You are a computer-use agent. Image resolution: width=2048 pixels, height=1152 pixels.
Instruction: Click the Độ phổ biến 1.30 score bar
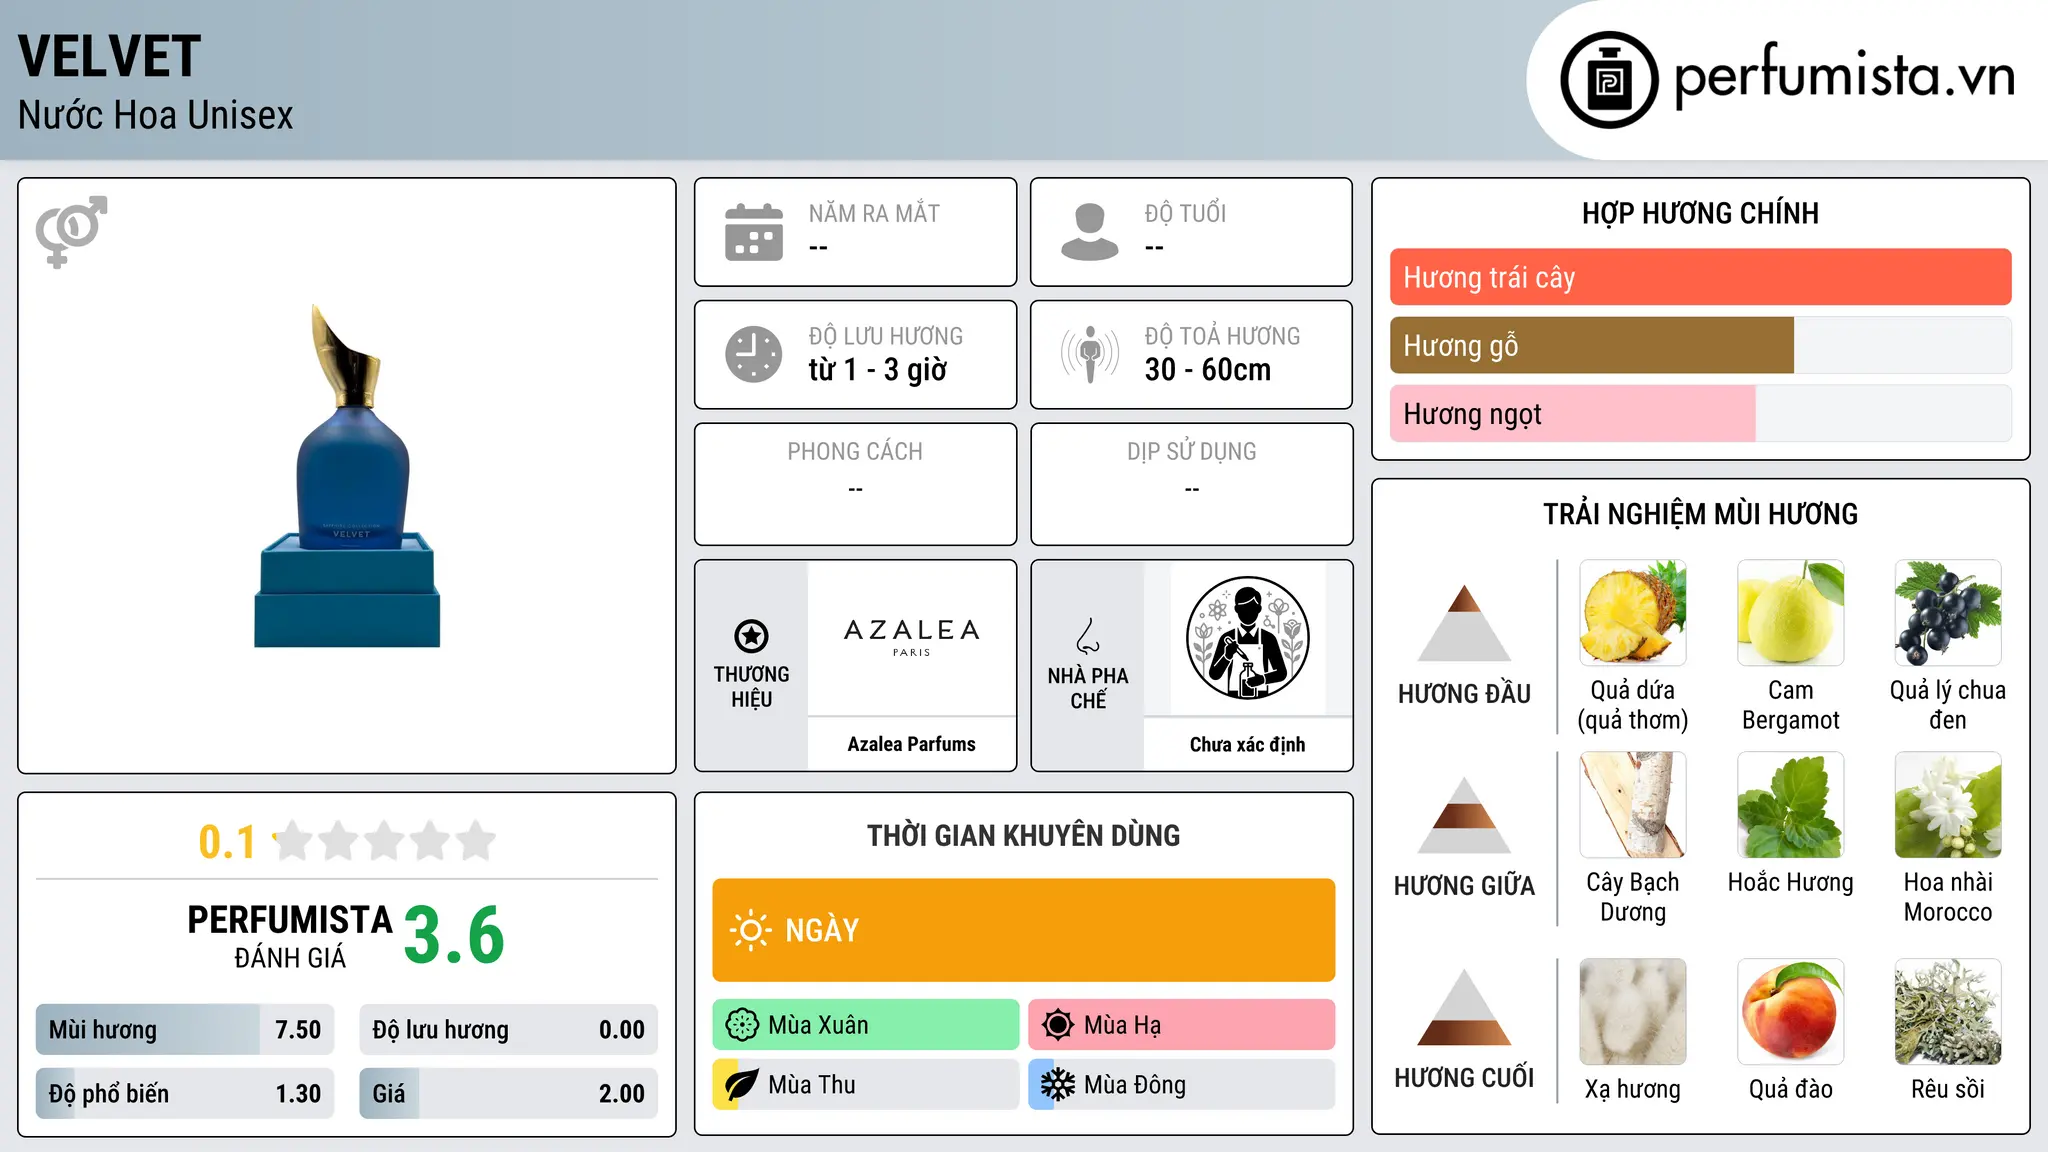pyautogui.click(x=185, y=1093)
